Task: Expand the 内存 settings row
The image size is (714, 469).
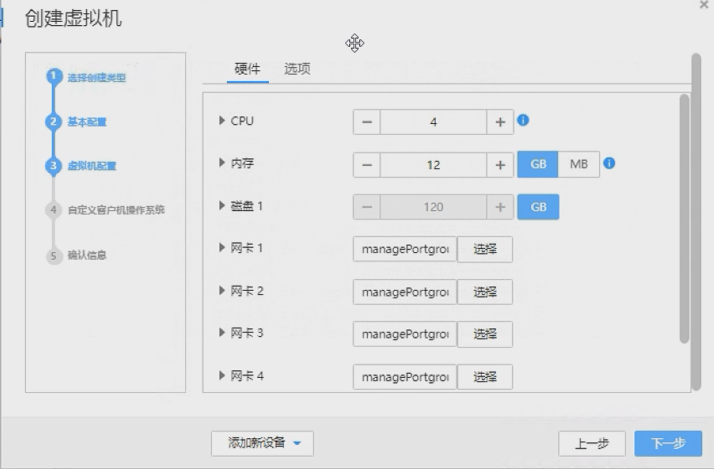Action: point(222,163)
